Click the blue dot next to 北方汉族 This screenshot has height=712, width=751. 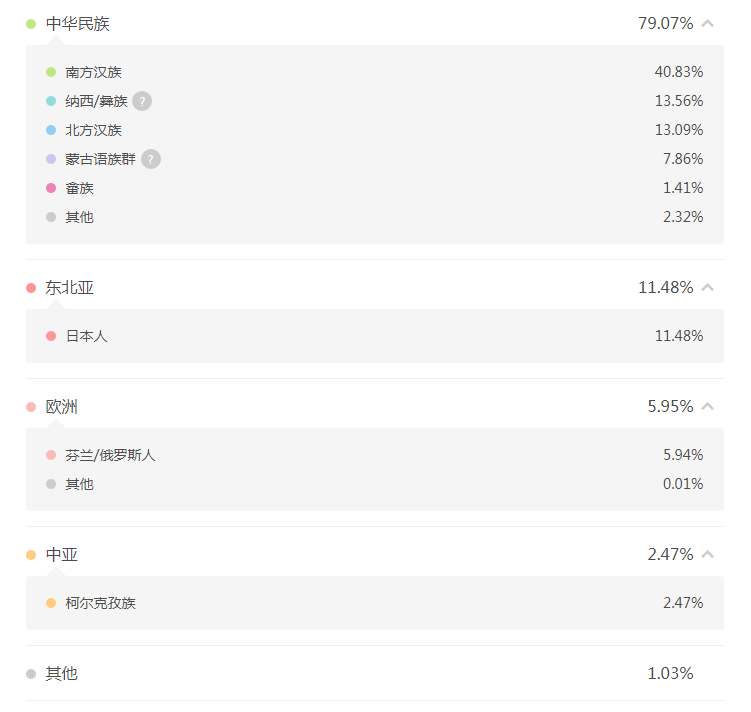(51, 130)
